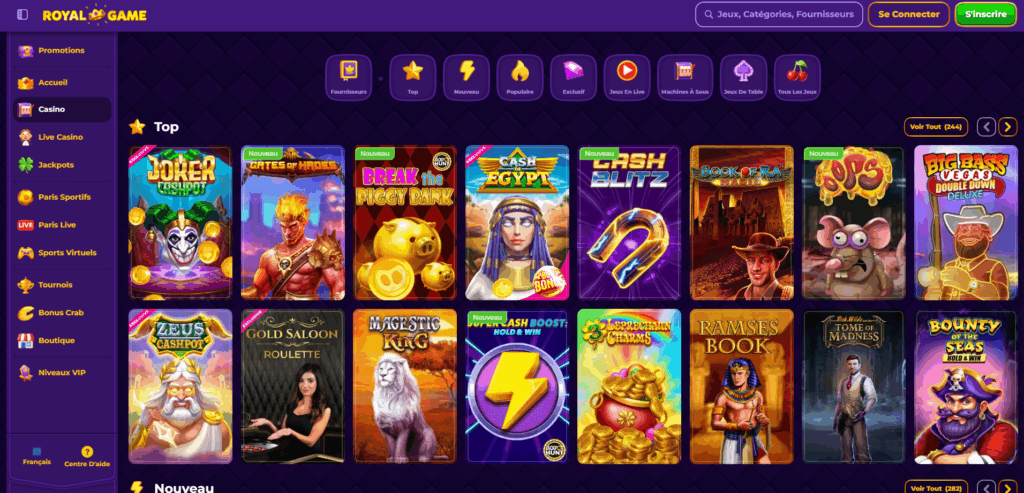Focus the game search field
Screen dimensions: 1024x493
(778, 14)
